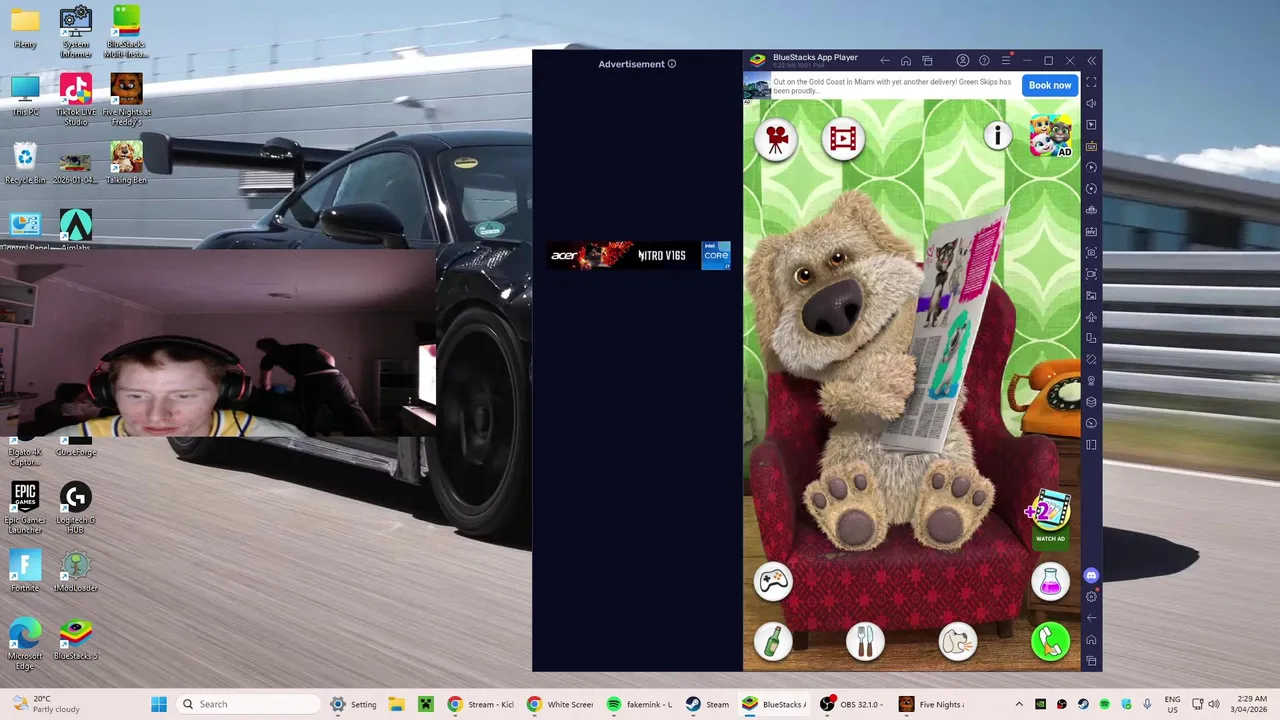Click the microphone icon in system tray
Screen dimensions: 1280x720
tap(1147, 704)
